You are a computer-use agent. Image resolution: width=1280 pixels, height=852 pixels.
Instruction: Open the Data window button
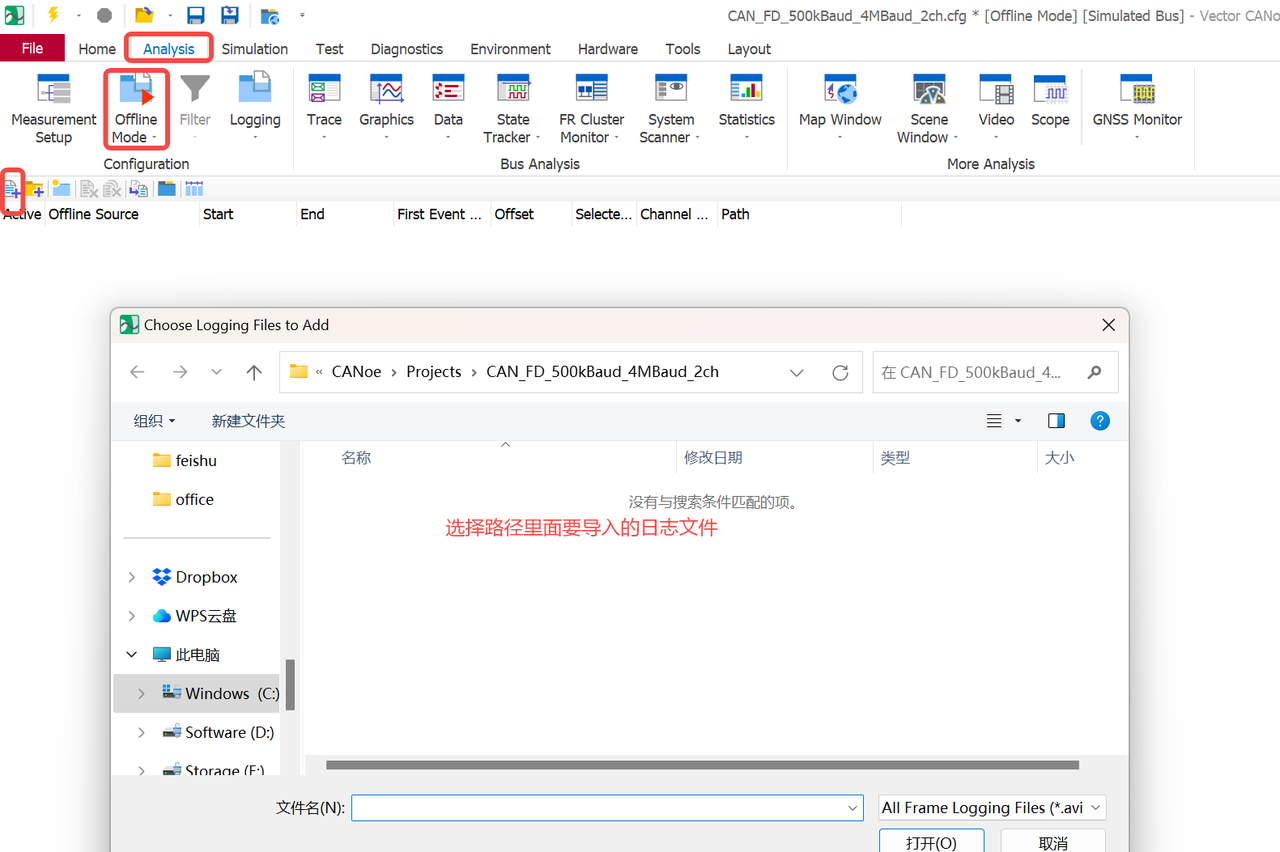448,107
